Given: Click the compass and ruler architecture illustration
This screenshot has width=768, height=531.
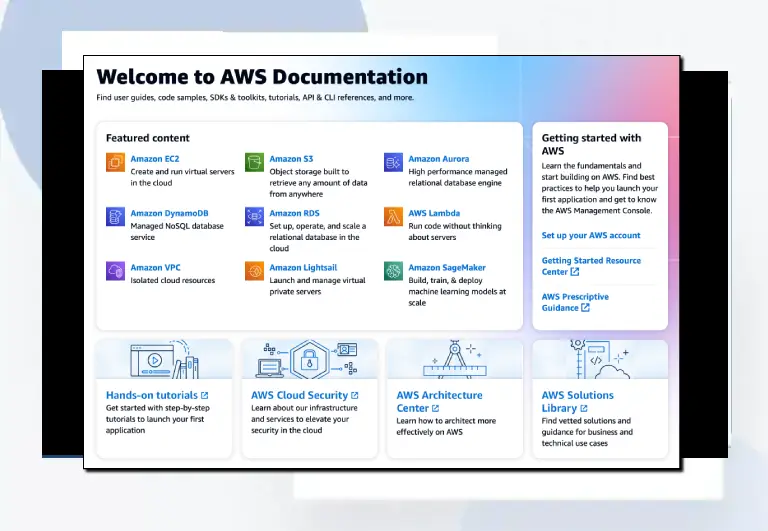Looking at the screenshot, I should [455, 360].
